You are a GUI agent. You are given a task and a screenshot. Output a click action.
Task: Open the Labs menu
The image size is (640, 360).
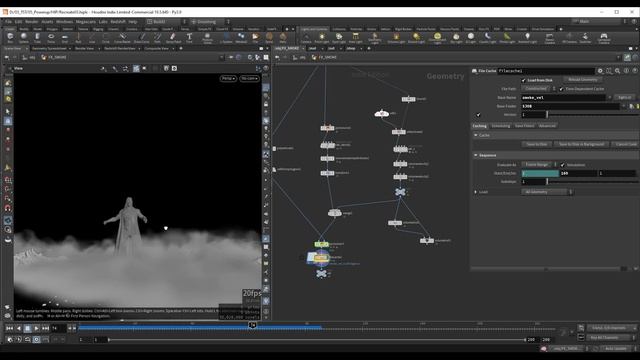[103, 22]
